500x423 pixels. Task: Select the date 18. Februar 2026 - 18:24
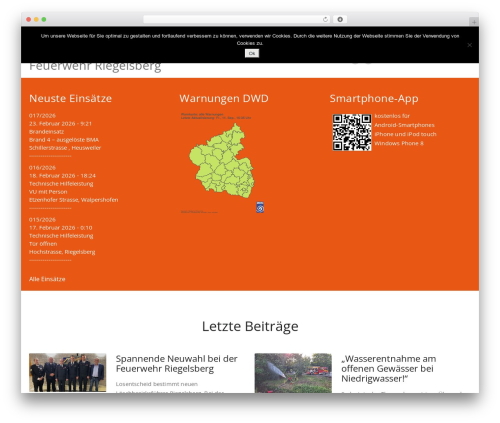point(62,176)
